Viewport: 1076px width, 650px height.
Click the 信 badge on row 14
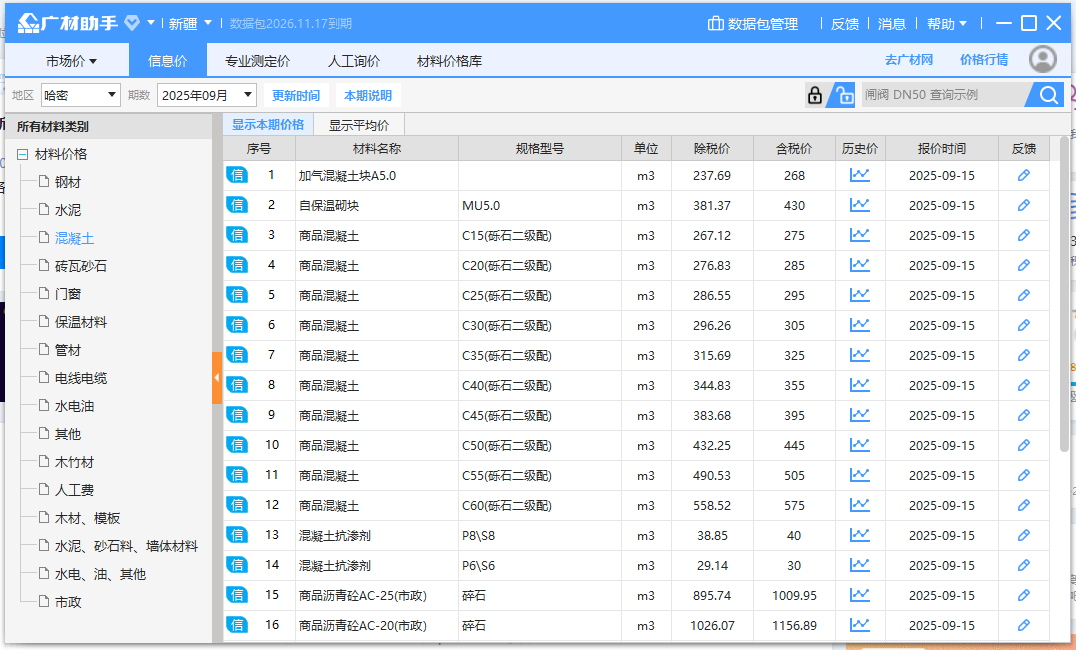point(237,565)
